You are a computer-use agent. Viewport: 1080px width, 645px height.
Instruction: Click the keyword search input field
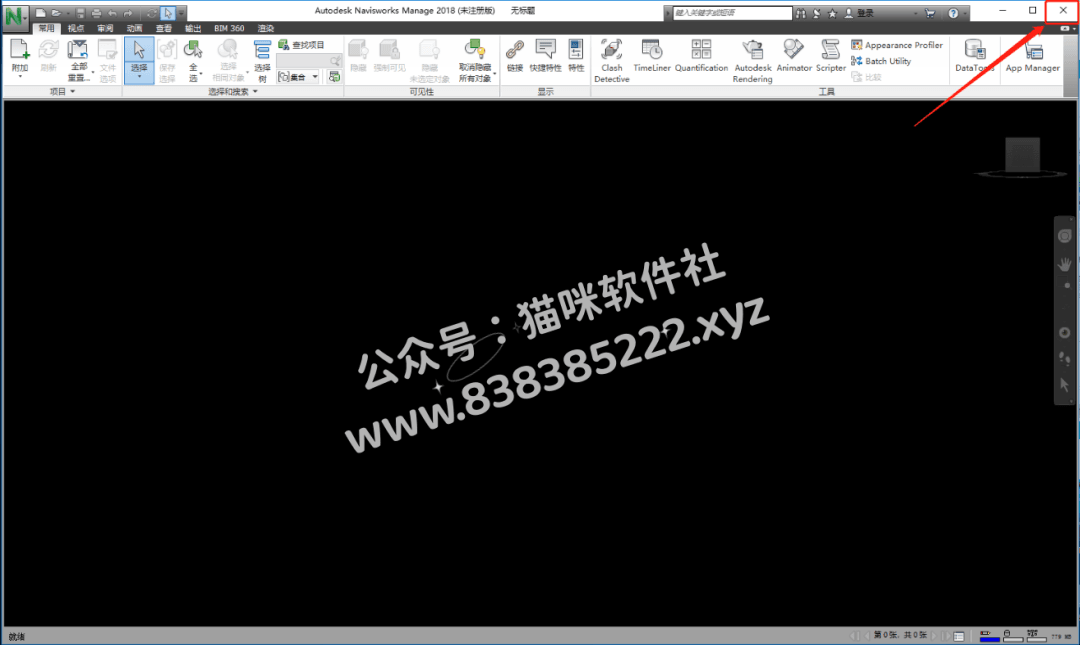732,13
